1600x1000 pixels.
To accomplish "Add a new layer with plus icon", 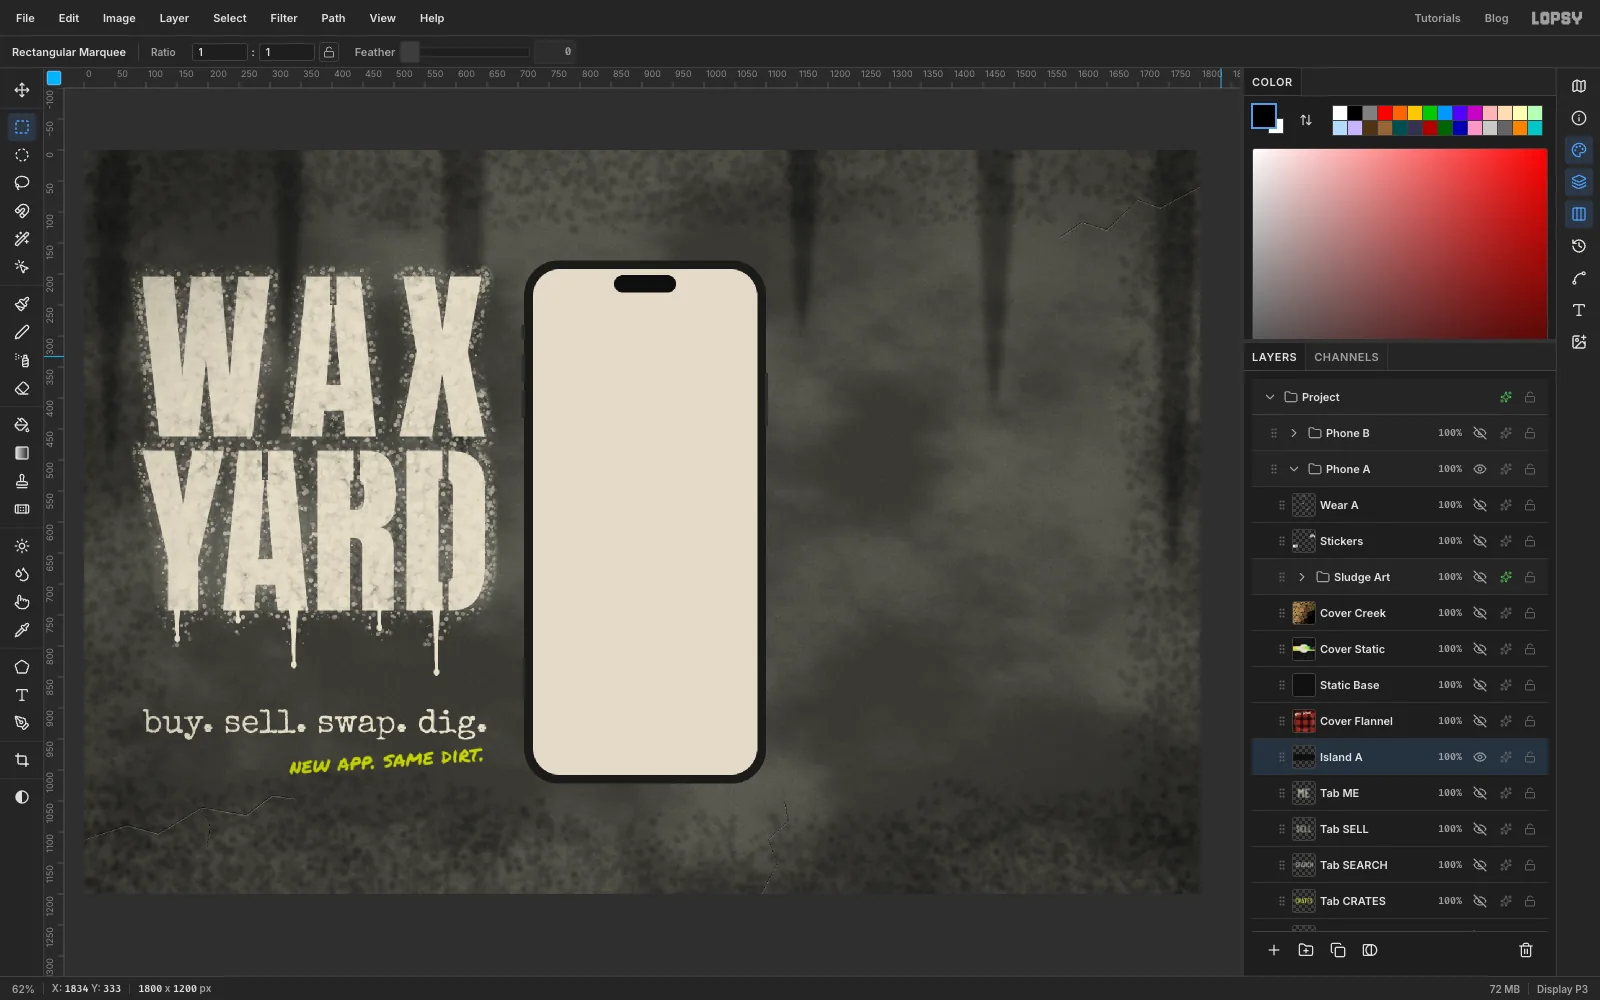I will point(1274,950).
